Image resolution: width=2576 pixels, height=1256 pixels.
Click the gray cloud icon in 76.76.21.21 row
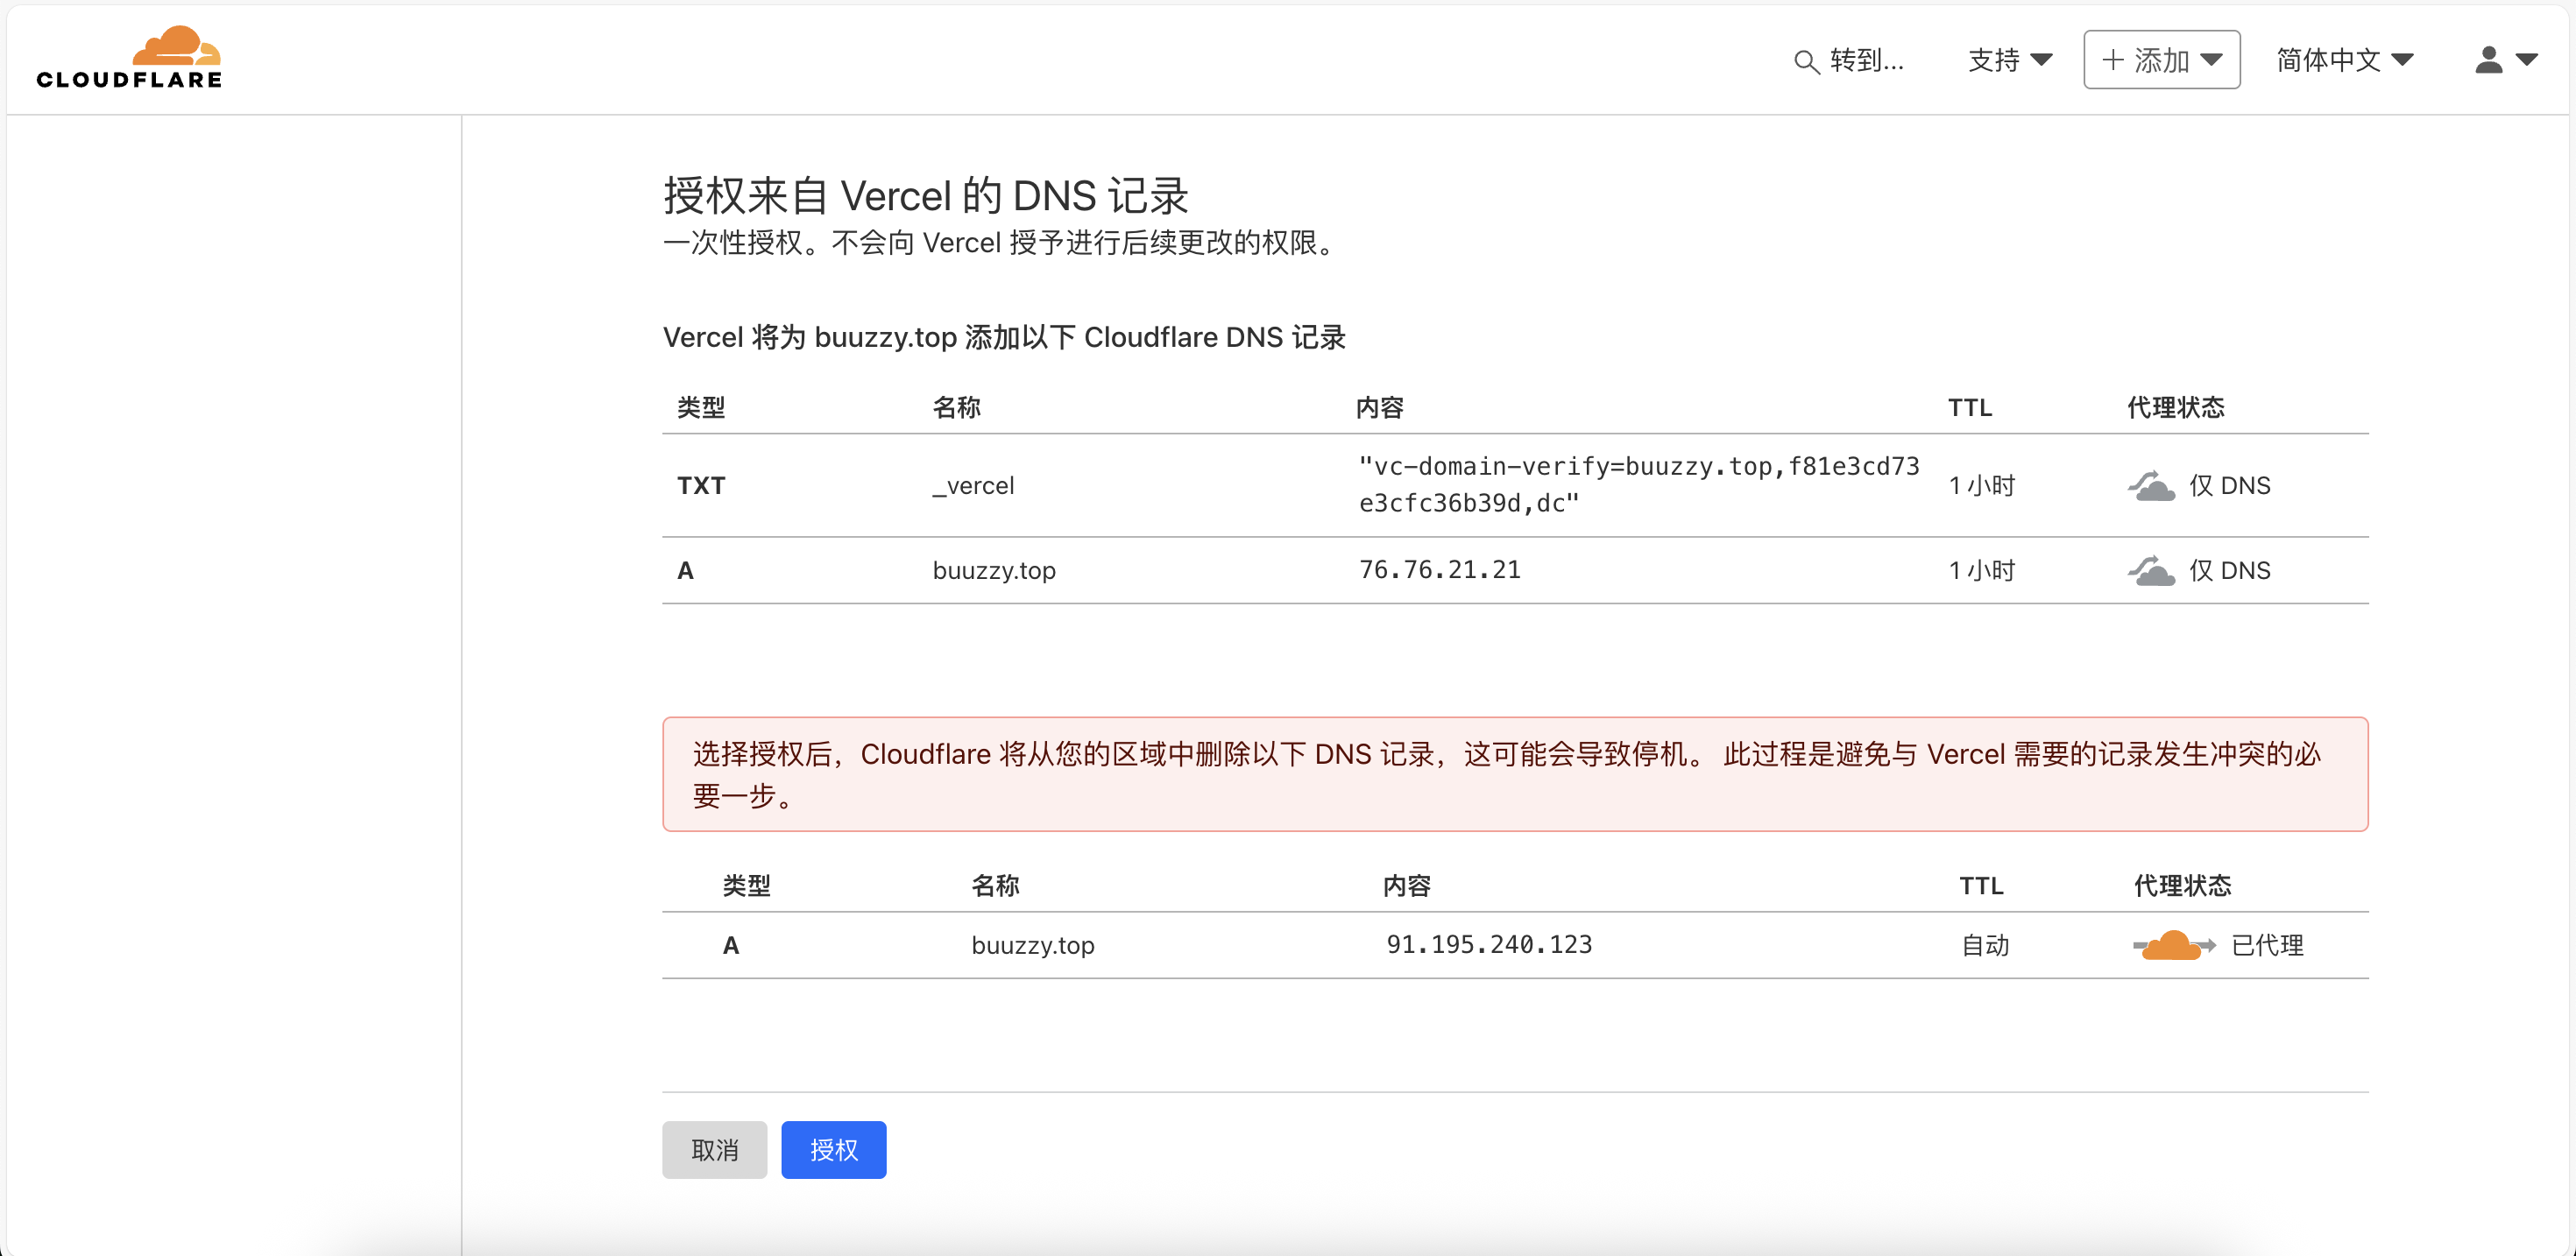(x=2151, y=571)
